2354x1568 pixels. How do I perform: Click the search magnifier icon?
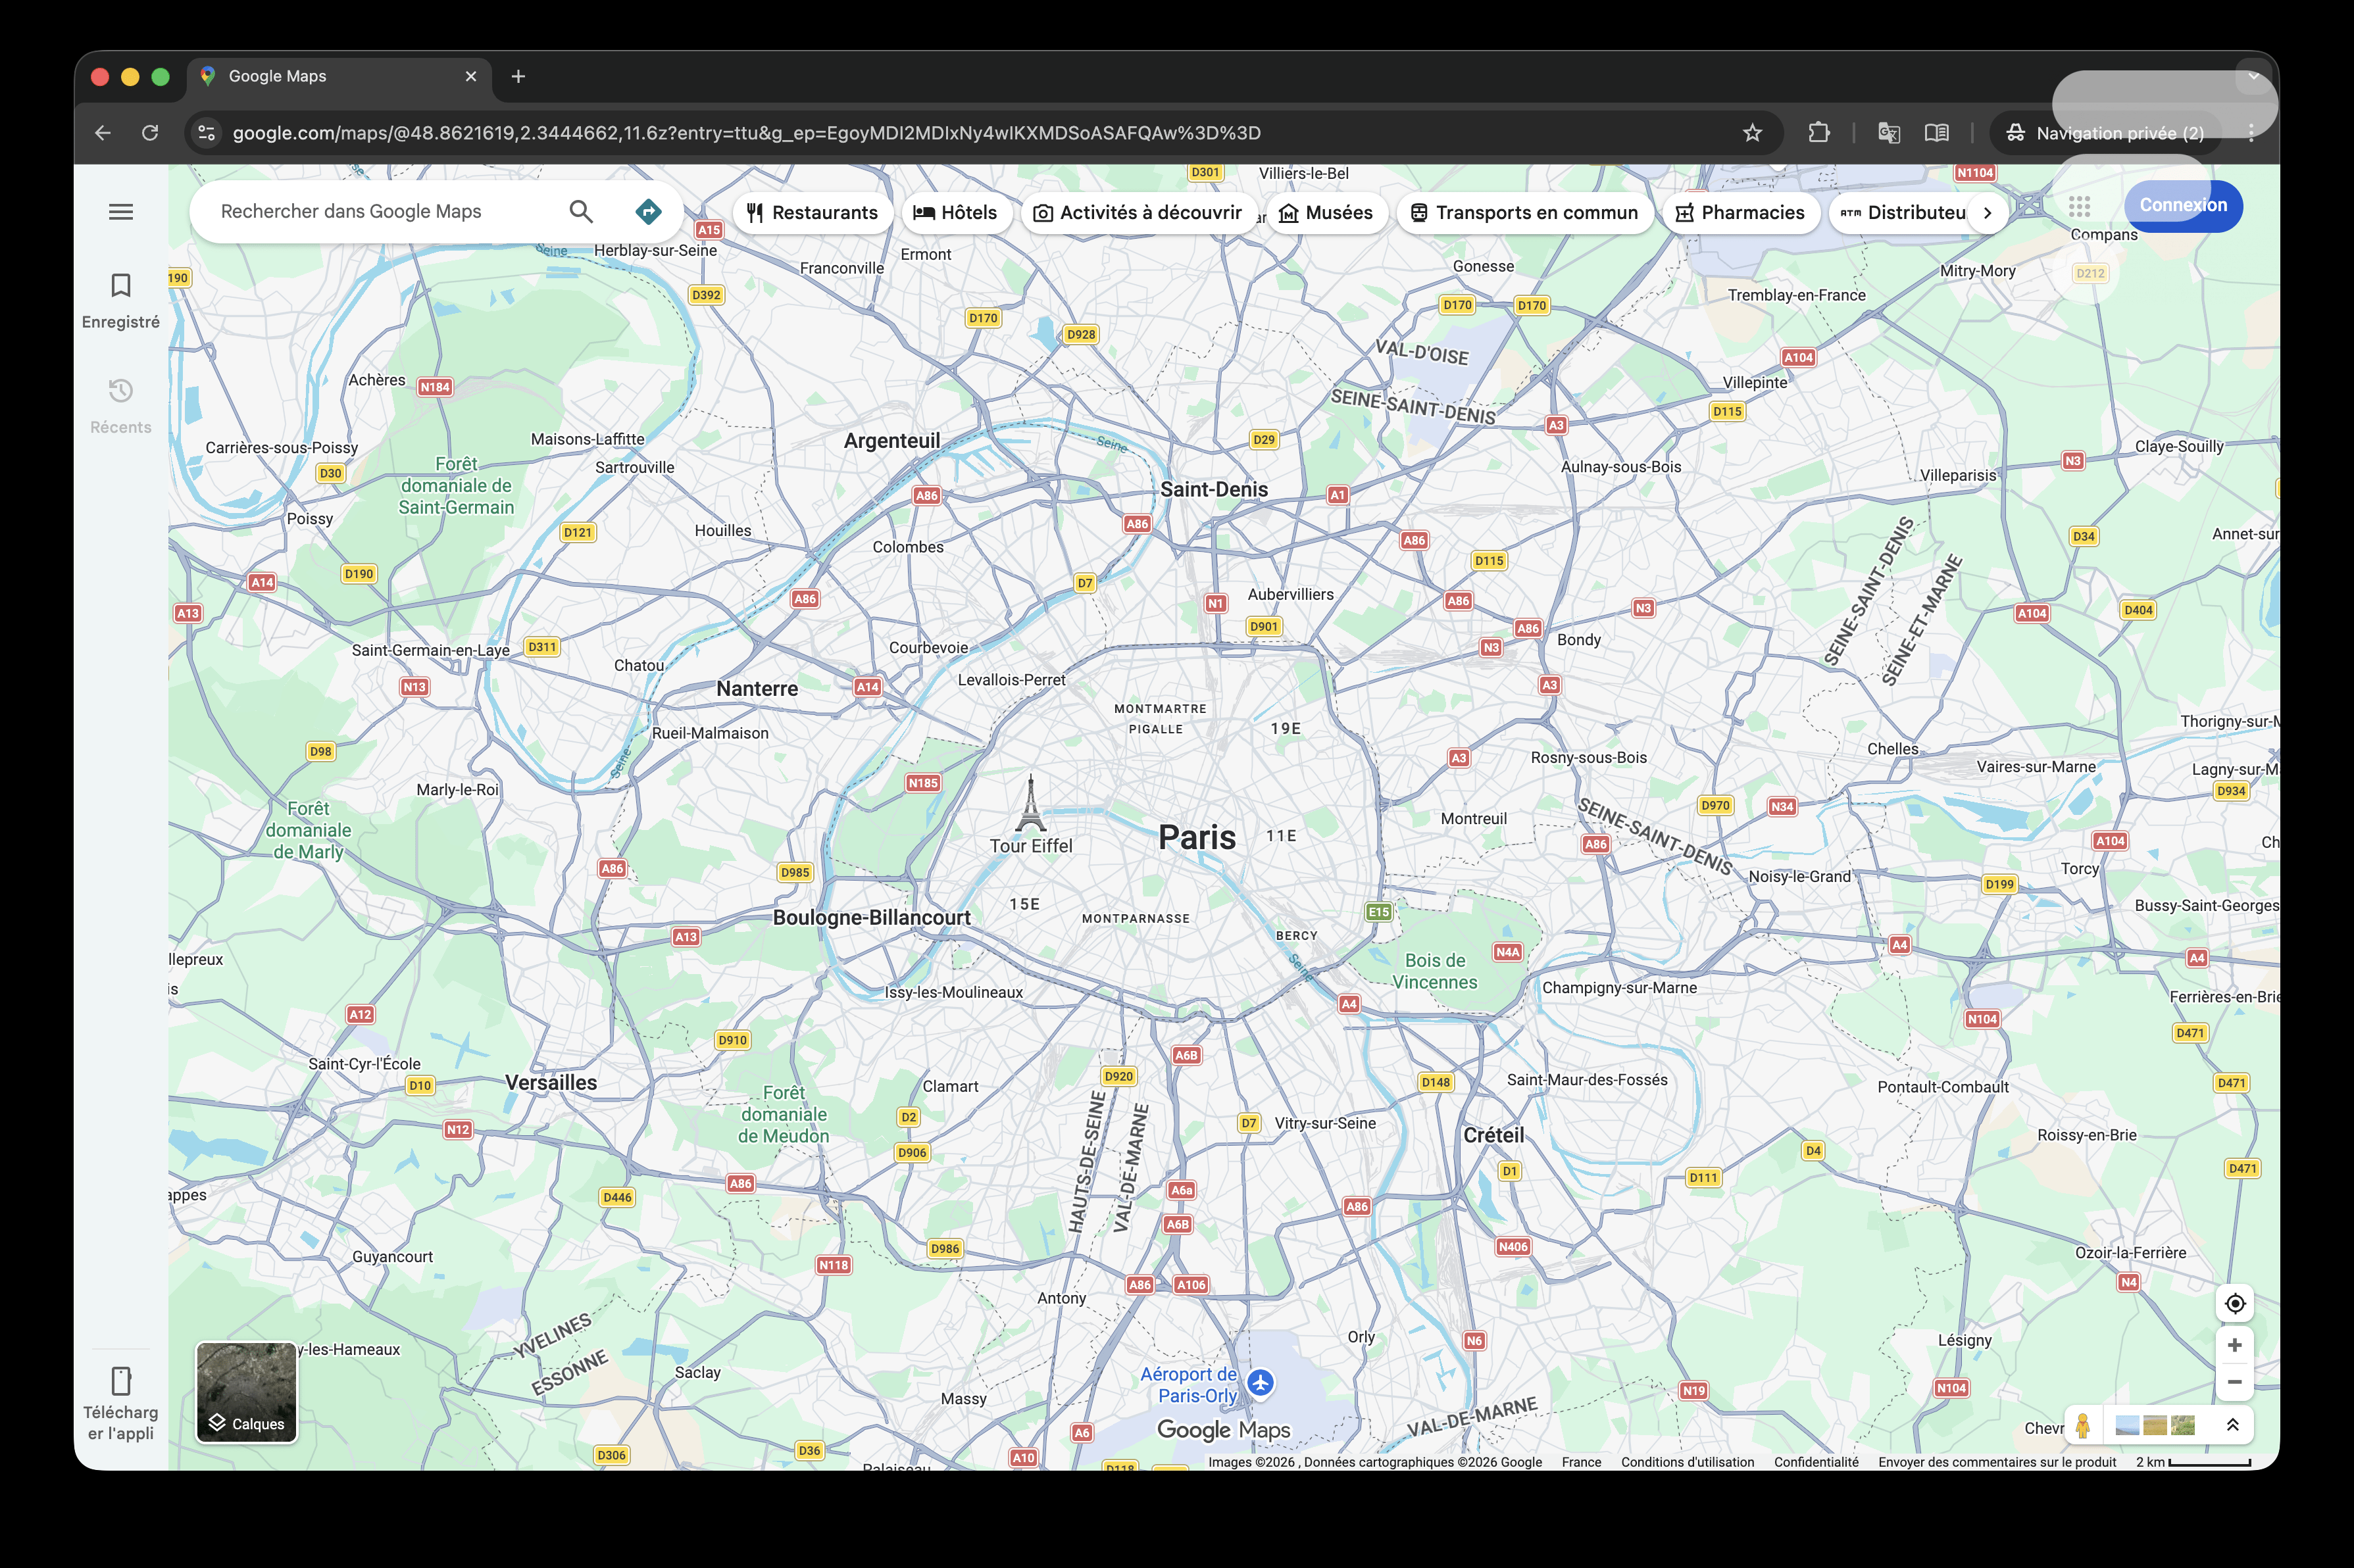pyautogui.click(x=581, y=211)
